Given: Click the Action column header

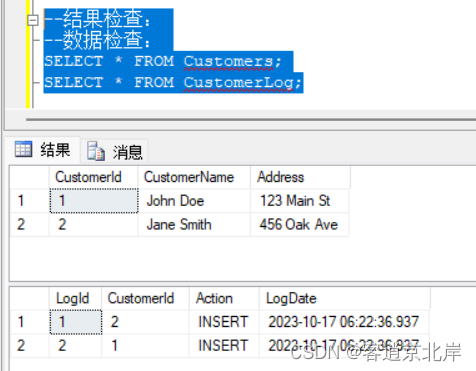Looking at the screenshot, I should tap(224, 298).
